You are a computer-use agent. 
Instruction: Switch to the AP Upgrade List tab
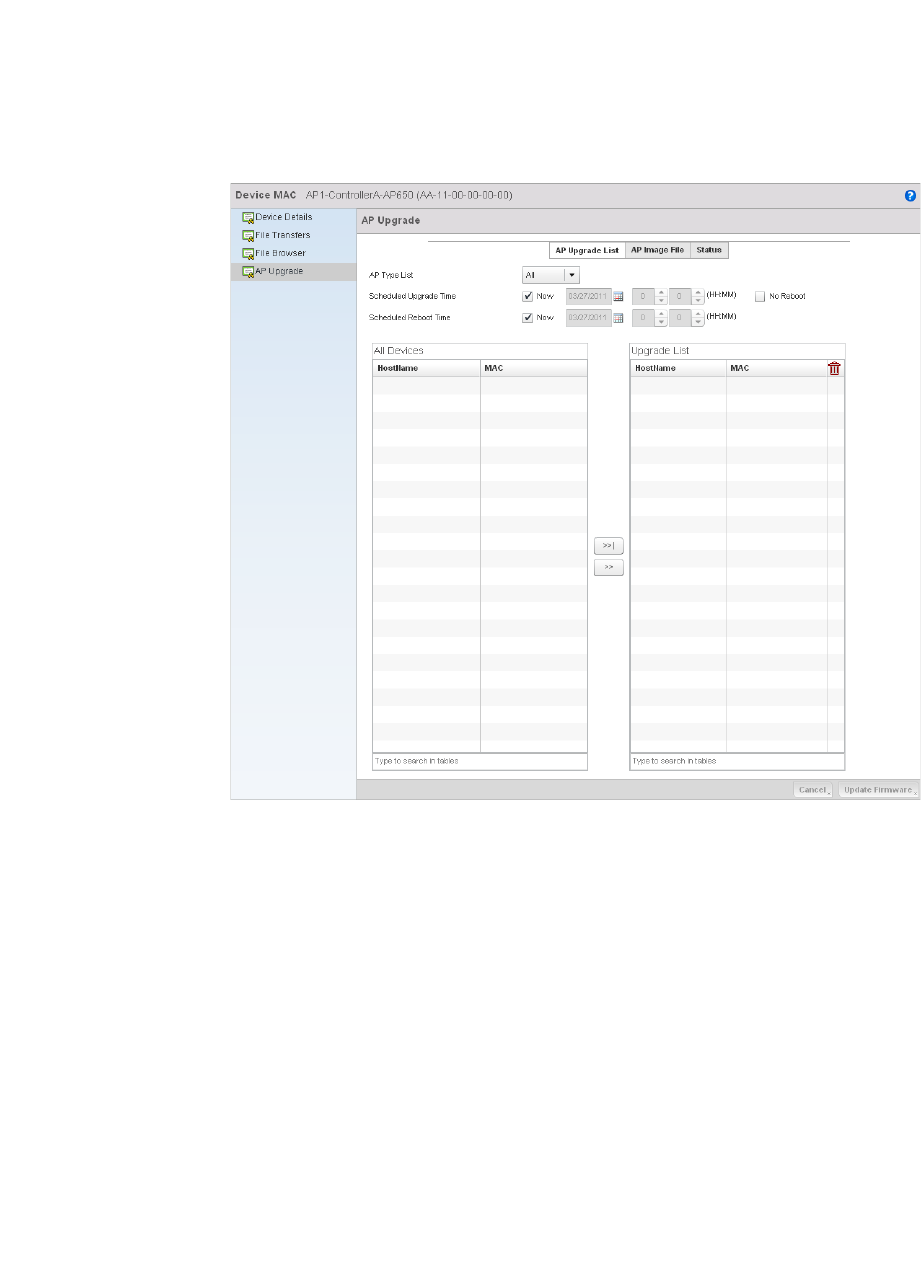pyautogui.click(x=588, y=250)
